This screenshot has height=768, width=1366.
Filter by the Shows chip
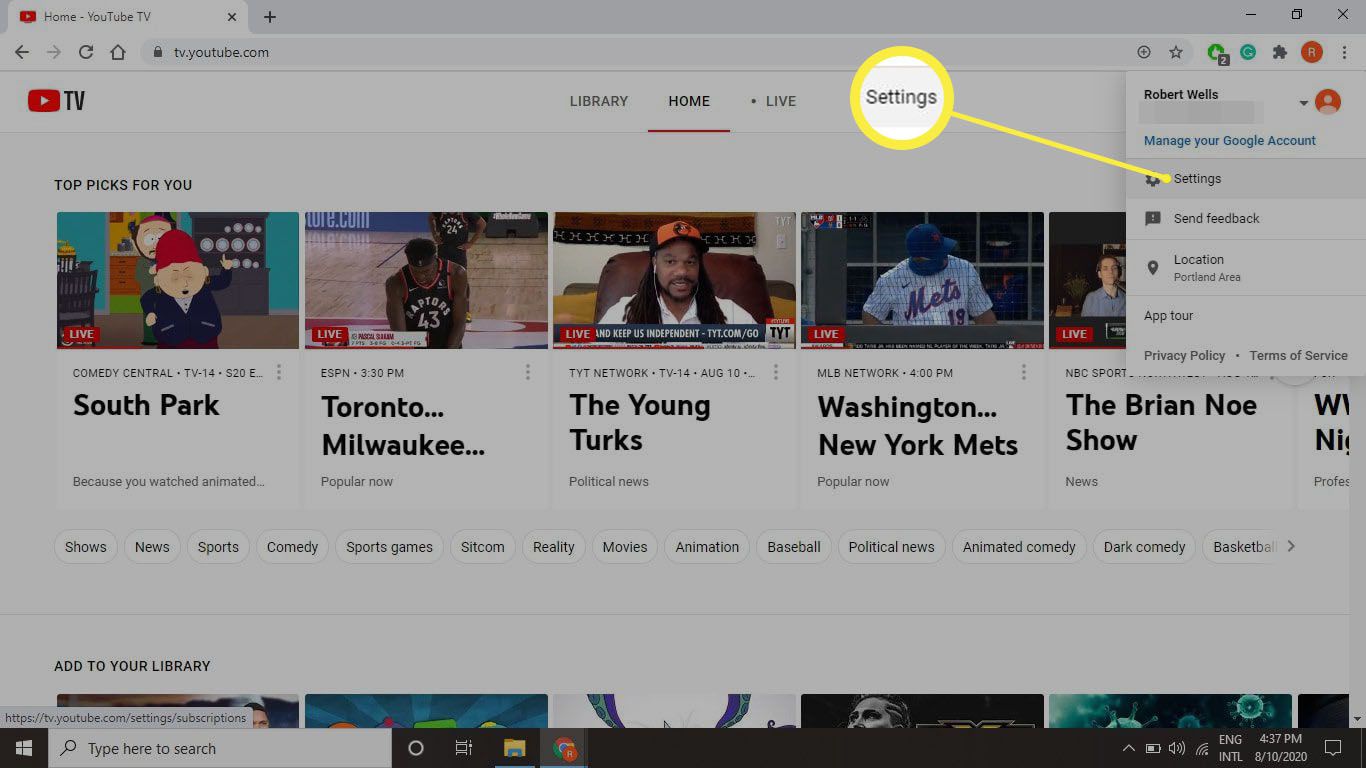pyautogui.click(x=86, y=547)
